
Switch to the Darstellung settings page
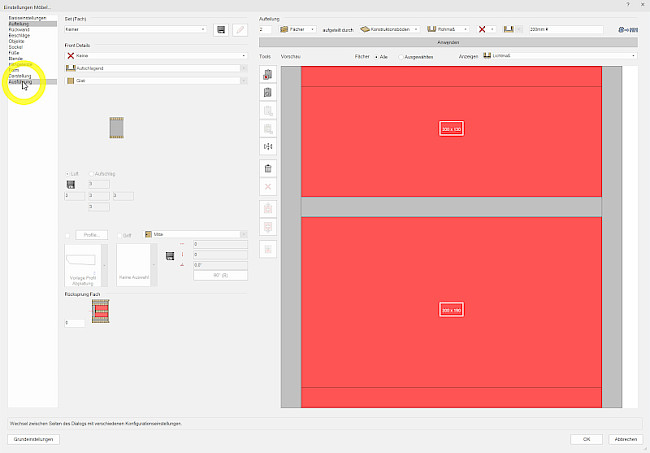tap(22, 75)
